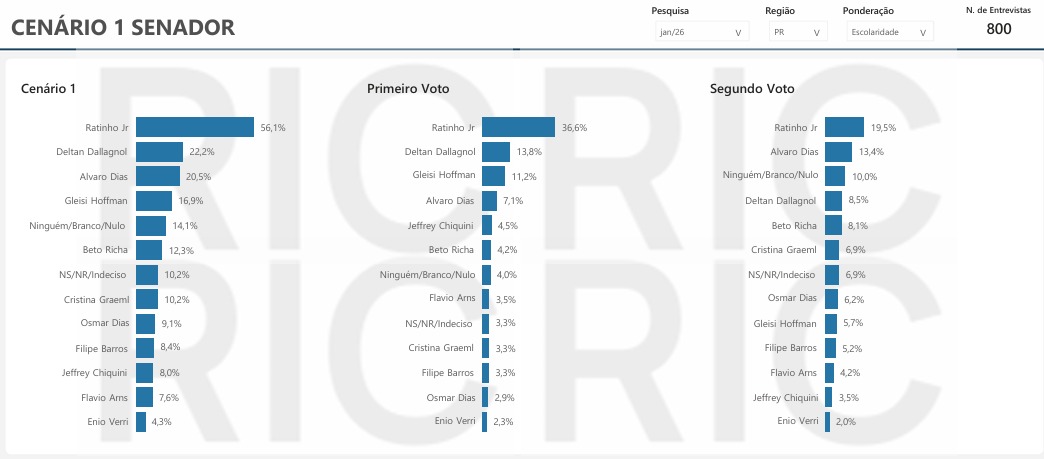1044x459 pixels.
Task: Click the 800 interviews count card
Action: 998,29
